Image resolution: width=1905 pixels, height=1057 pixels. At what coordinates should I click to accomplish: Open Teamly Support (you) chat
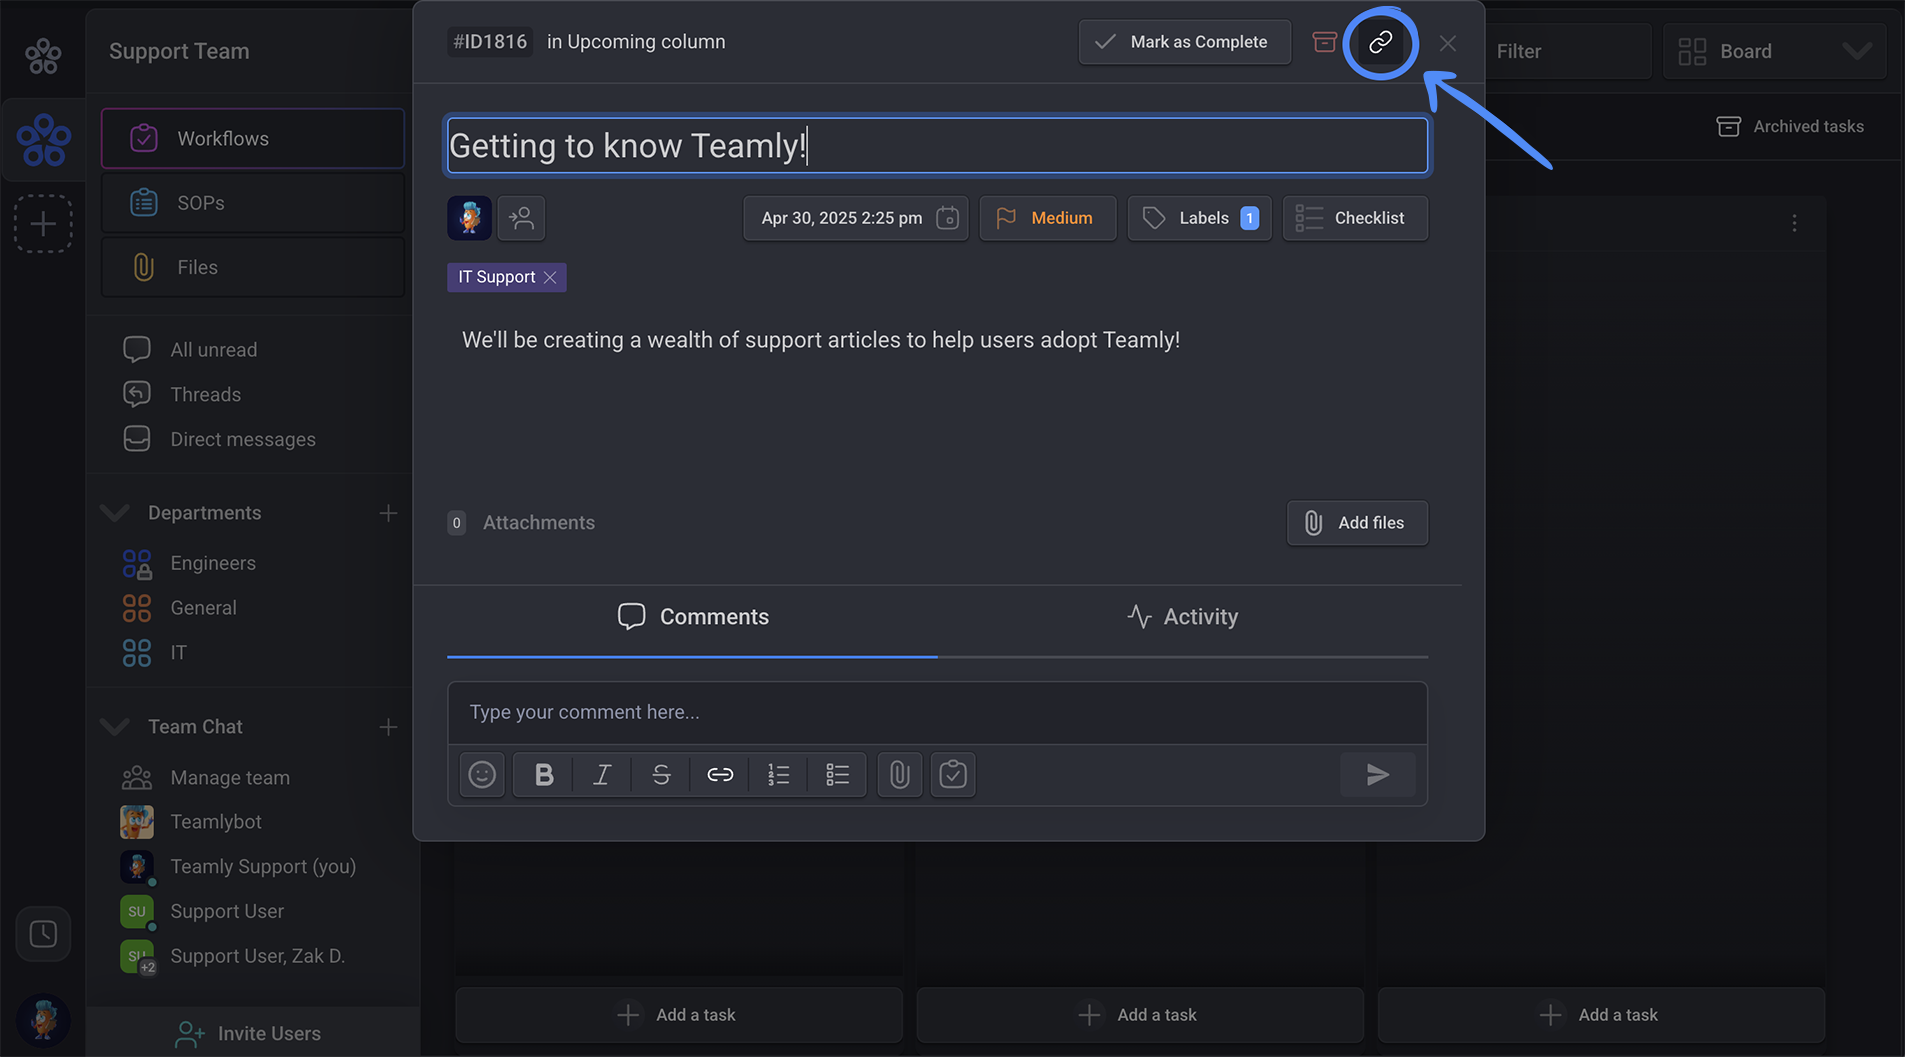point(238,866)
